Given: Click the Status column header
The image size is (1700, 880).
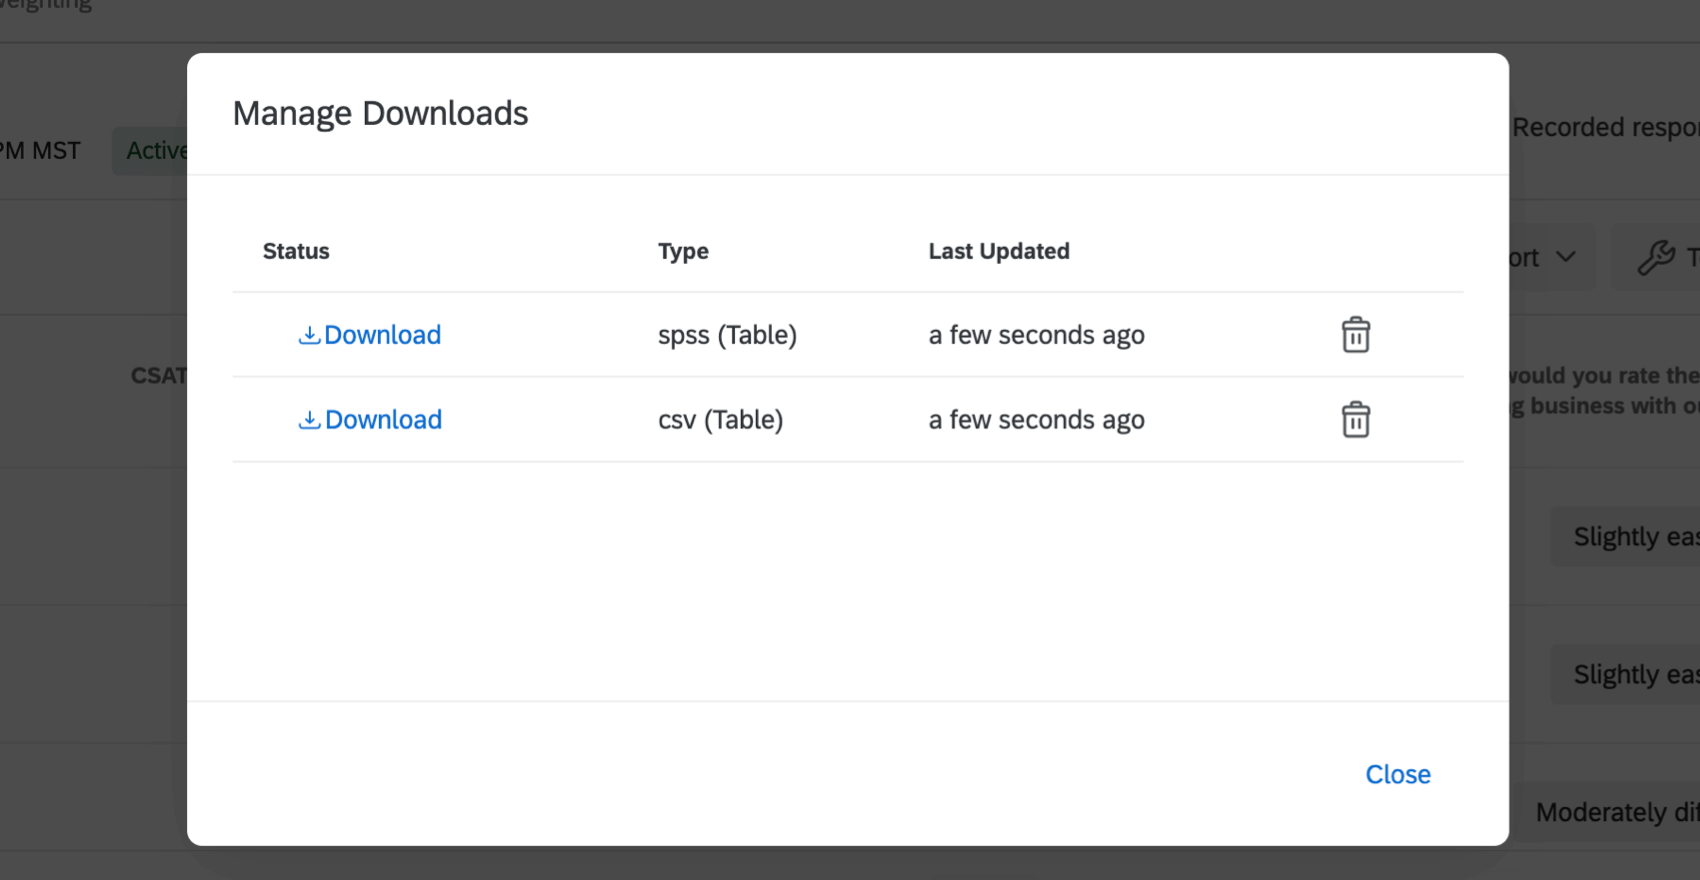Looking at the screenshot, I should pyautogui.click(x=296, y=251).
